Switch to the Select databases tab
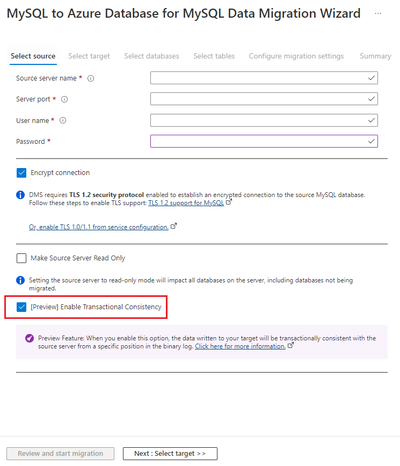 pyautogui.click(x=152, y=56)
